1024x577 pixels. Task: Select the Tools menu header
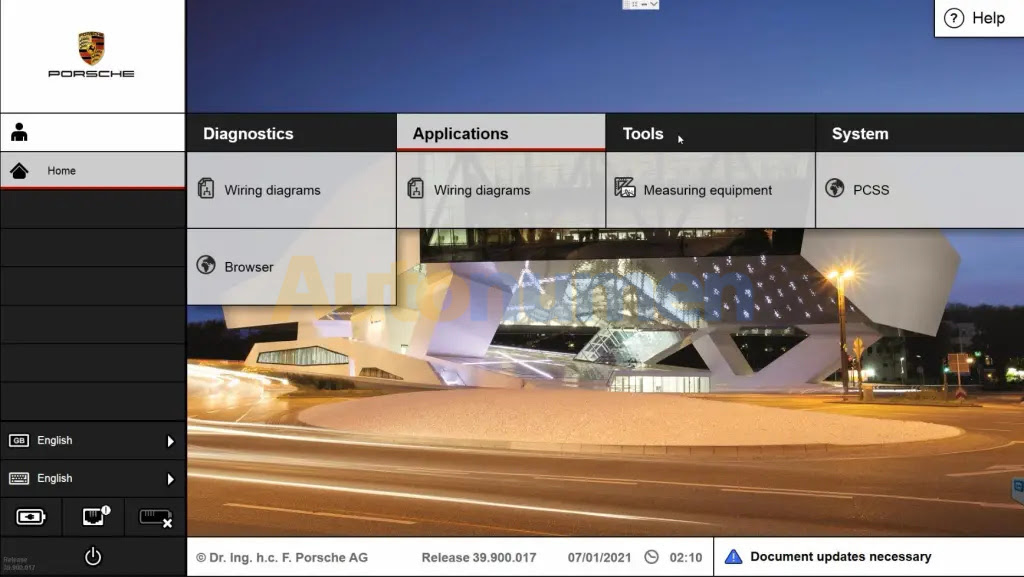point(643,134)
